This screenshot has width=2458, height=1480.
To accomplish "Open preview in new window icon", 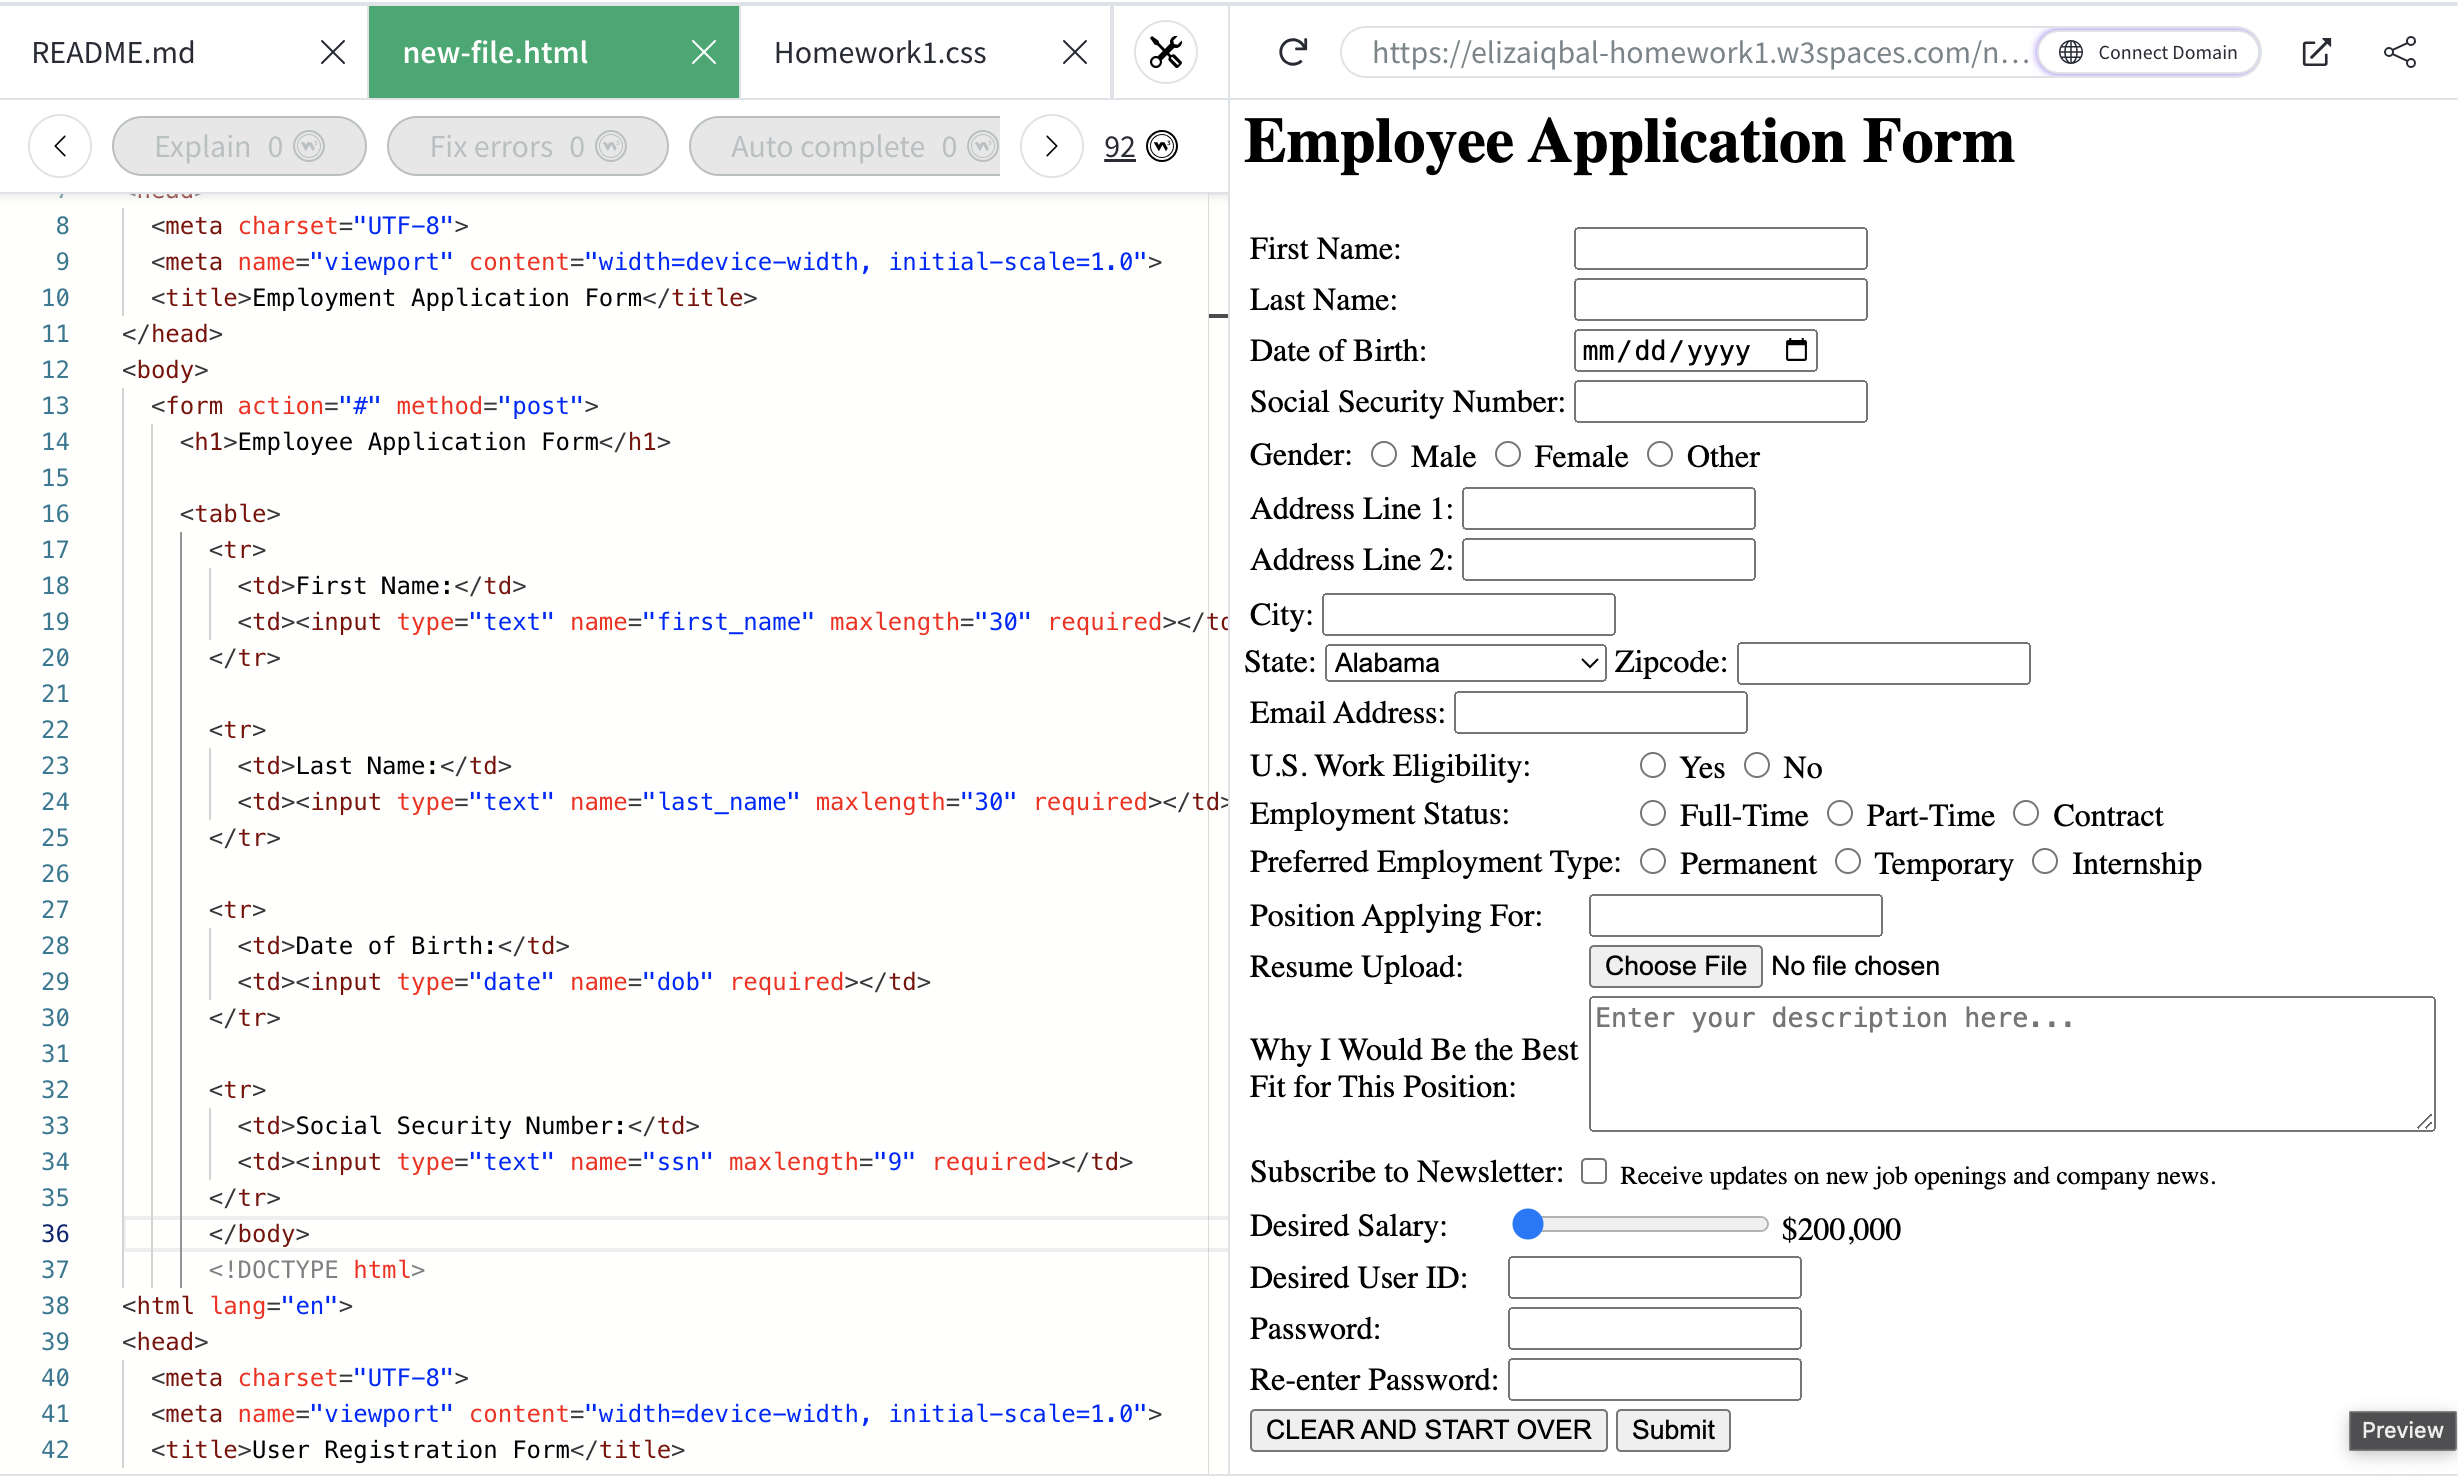I will point(2316,52).
